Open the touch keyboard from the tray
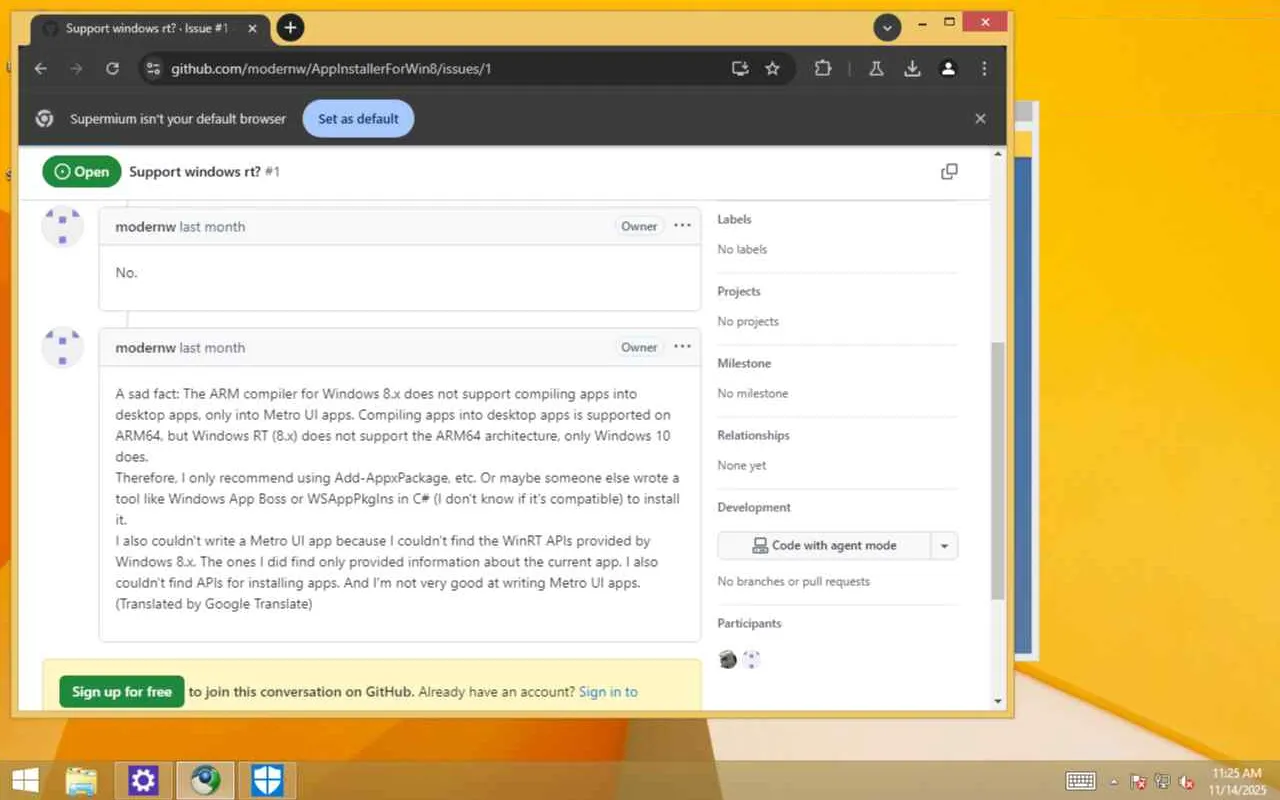Screen dimensions: 1280x800 point(1081,781)
